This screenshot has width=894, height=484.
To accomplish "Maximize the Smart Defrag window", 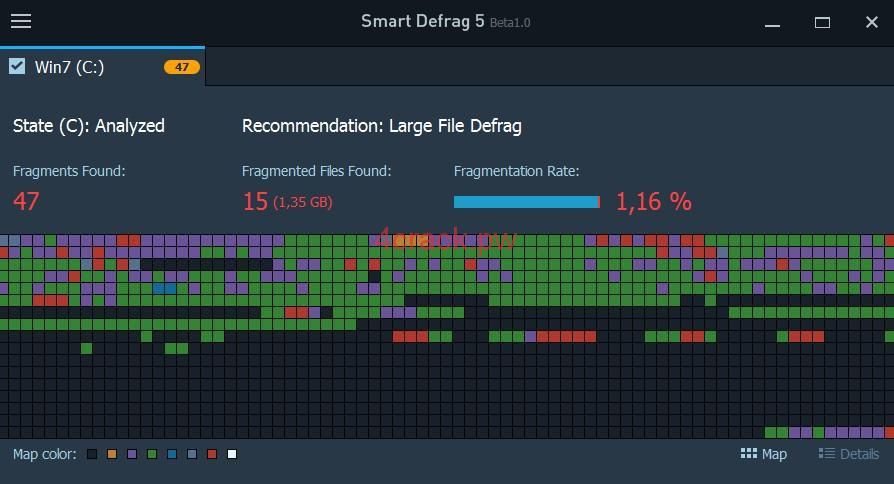I will point(822,22).
